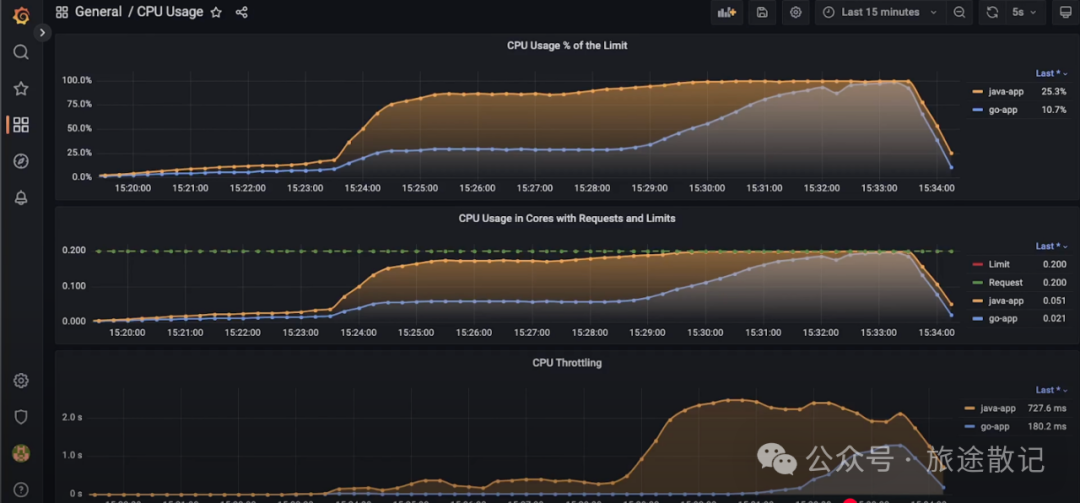Sort the cores panel legend by Last
Image resolution: width=1080 pixels, height=503 pixels.
tap(1052, 246)
